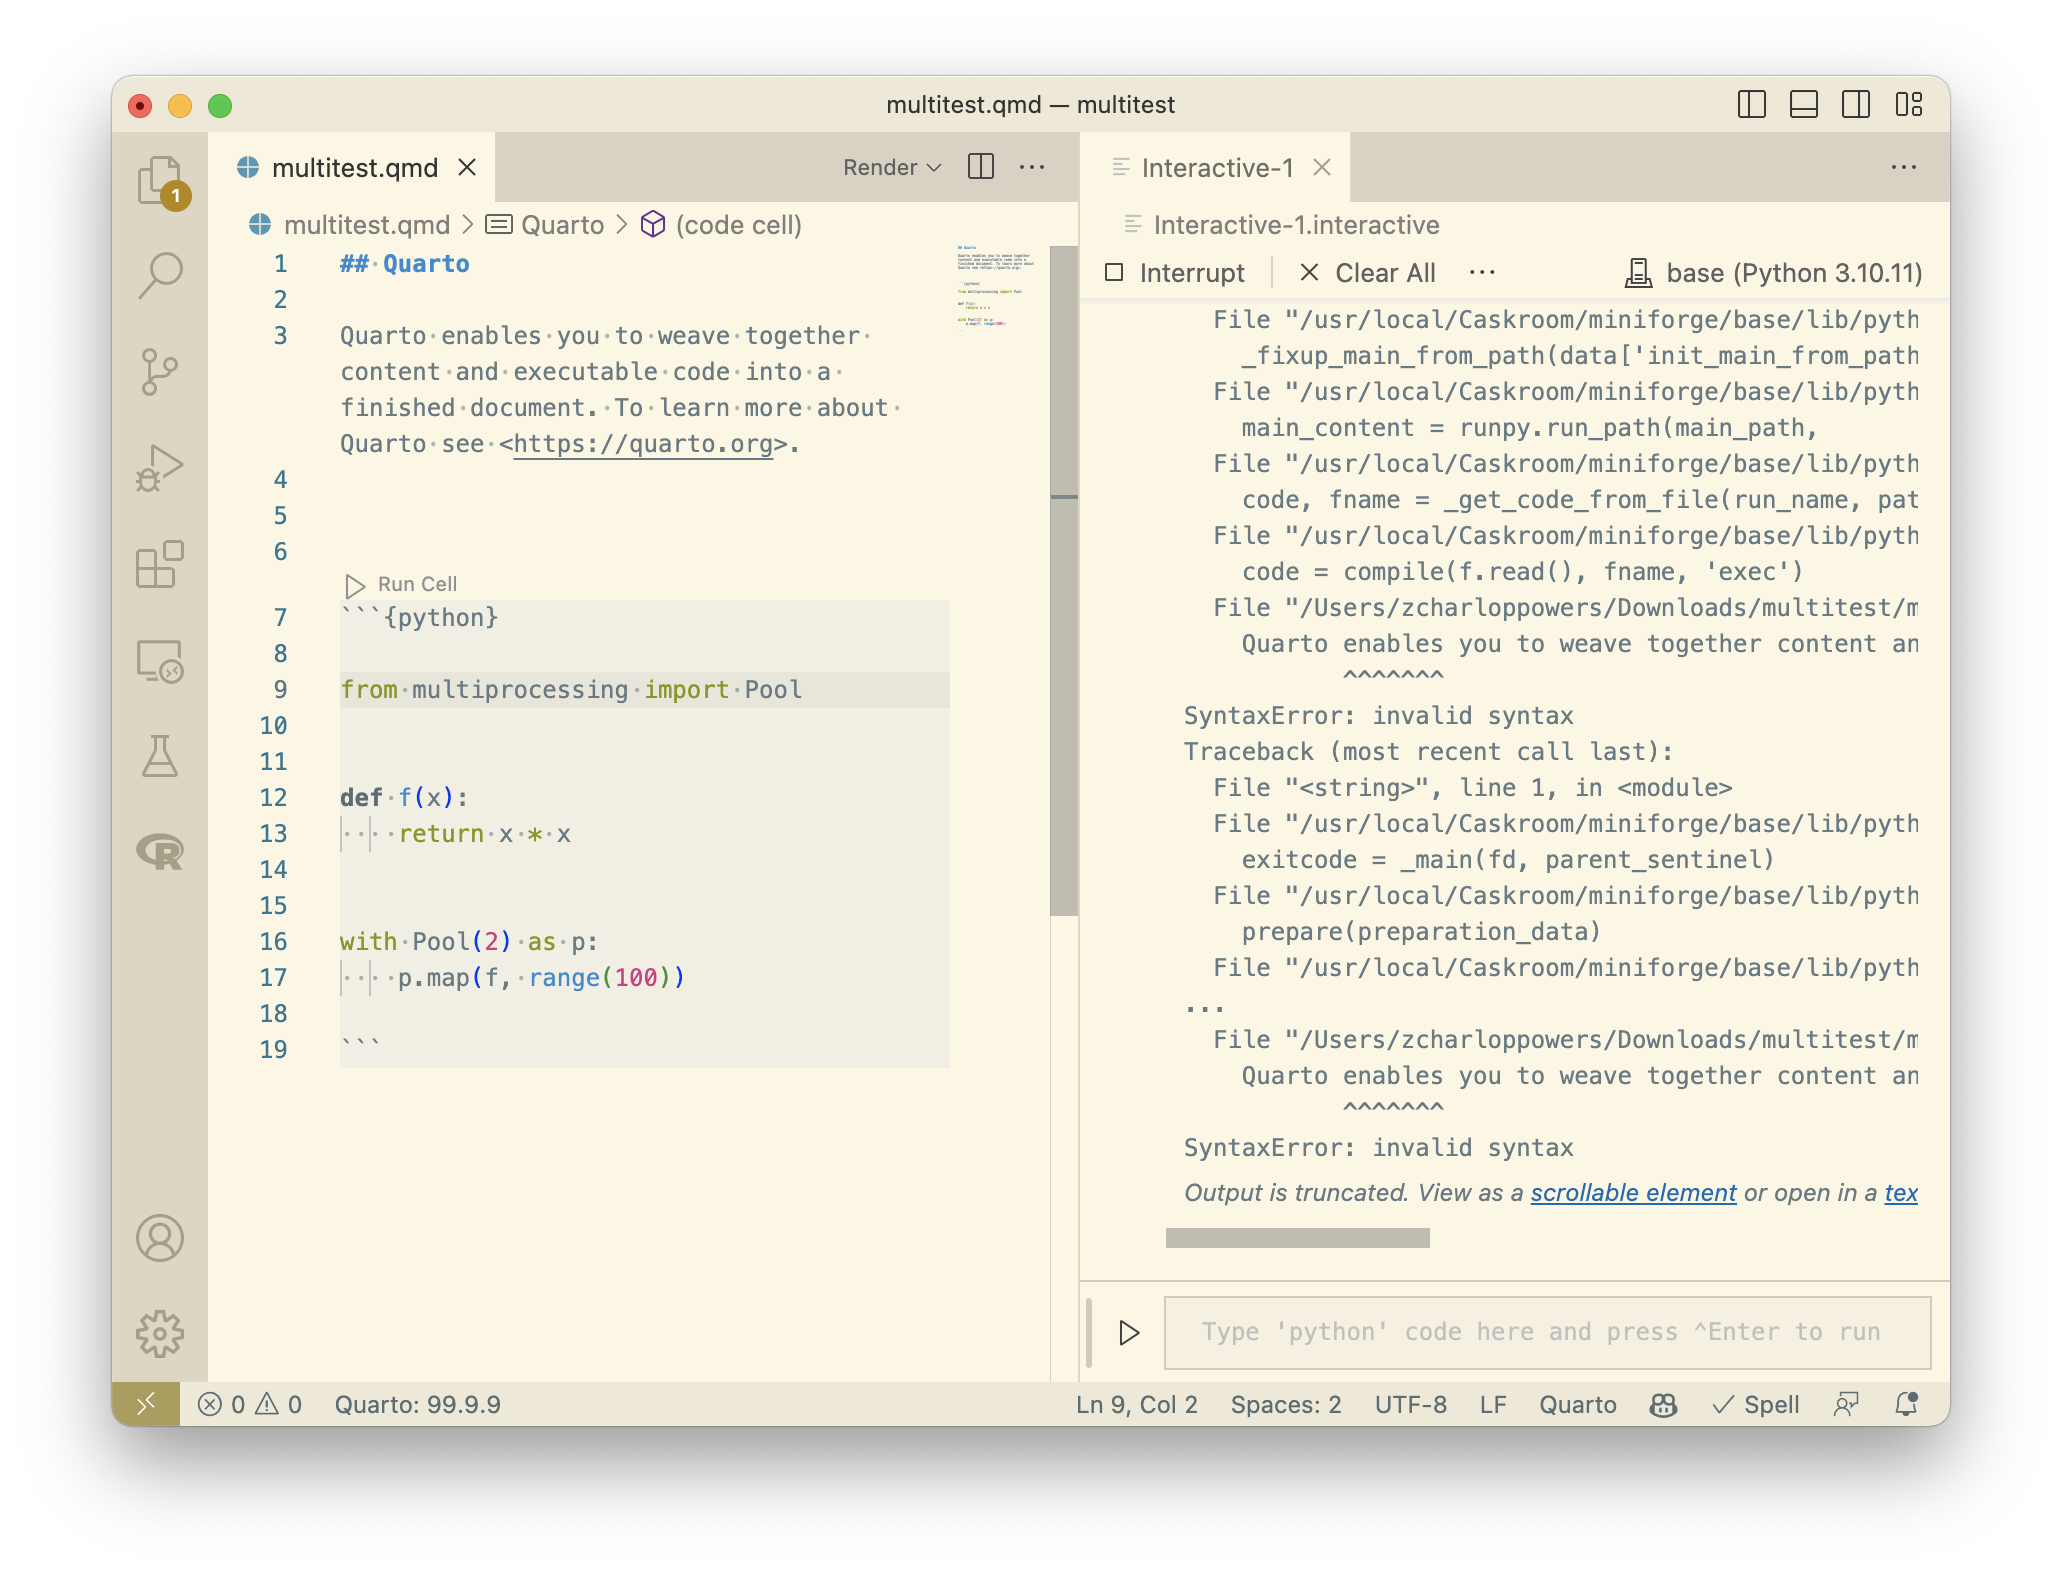Open output as a scrollable element

(1633, 1192)
